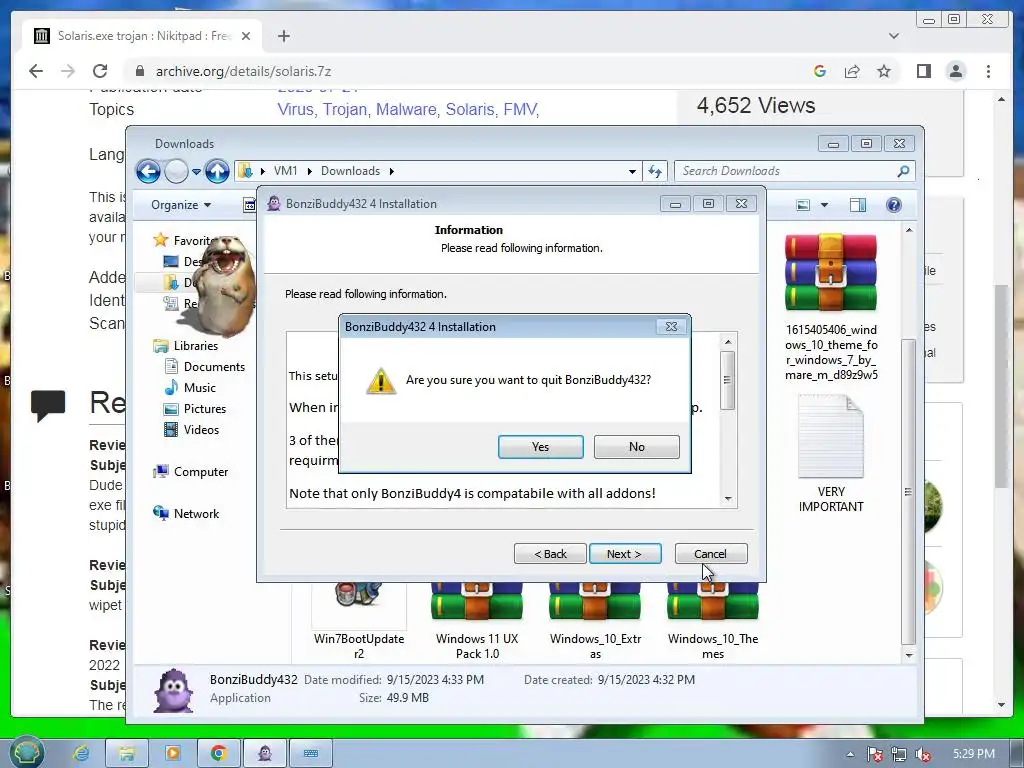
Task: Click Yes to quit BonziBuddy432 setup
Action: click(540, 447)
